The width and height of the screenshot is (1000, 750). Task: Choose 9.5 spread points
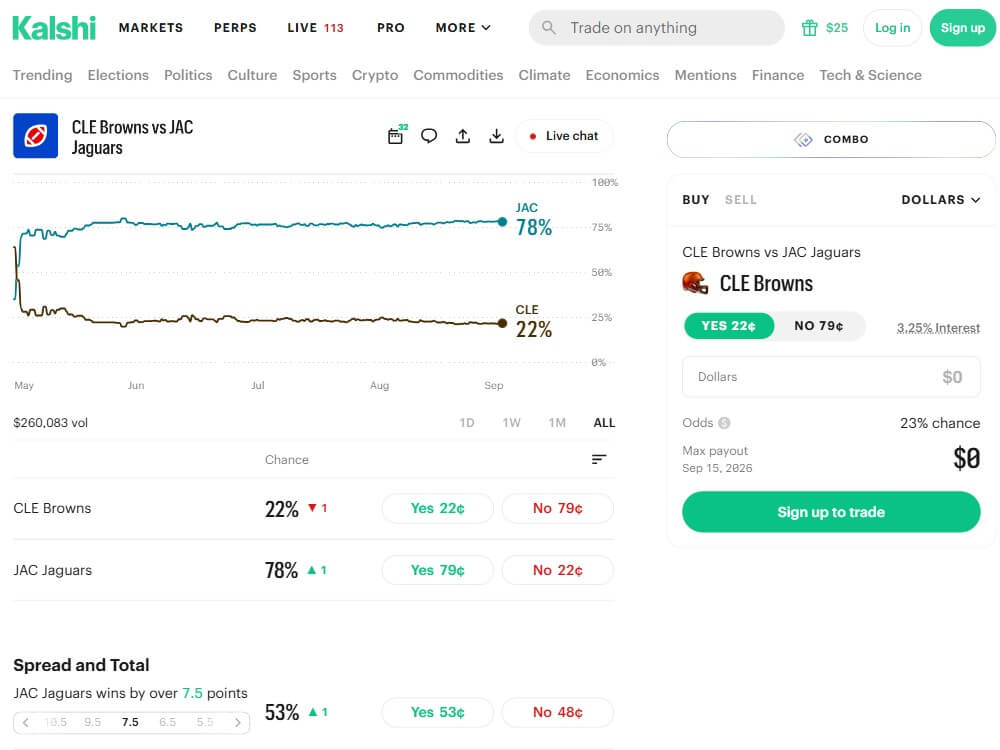[92, 722]
